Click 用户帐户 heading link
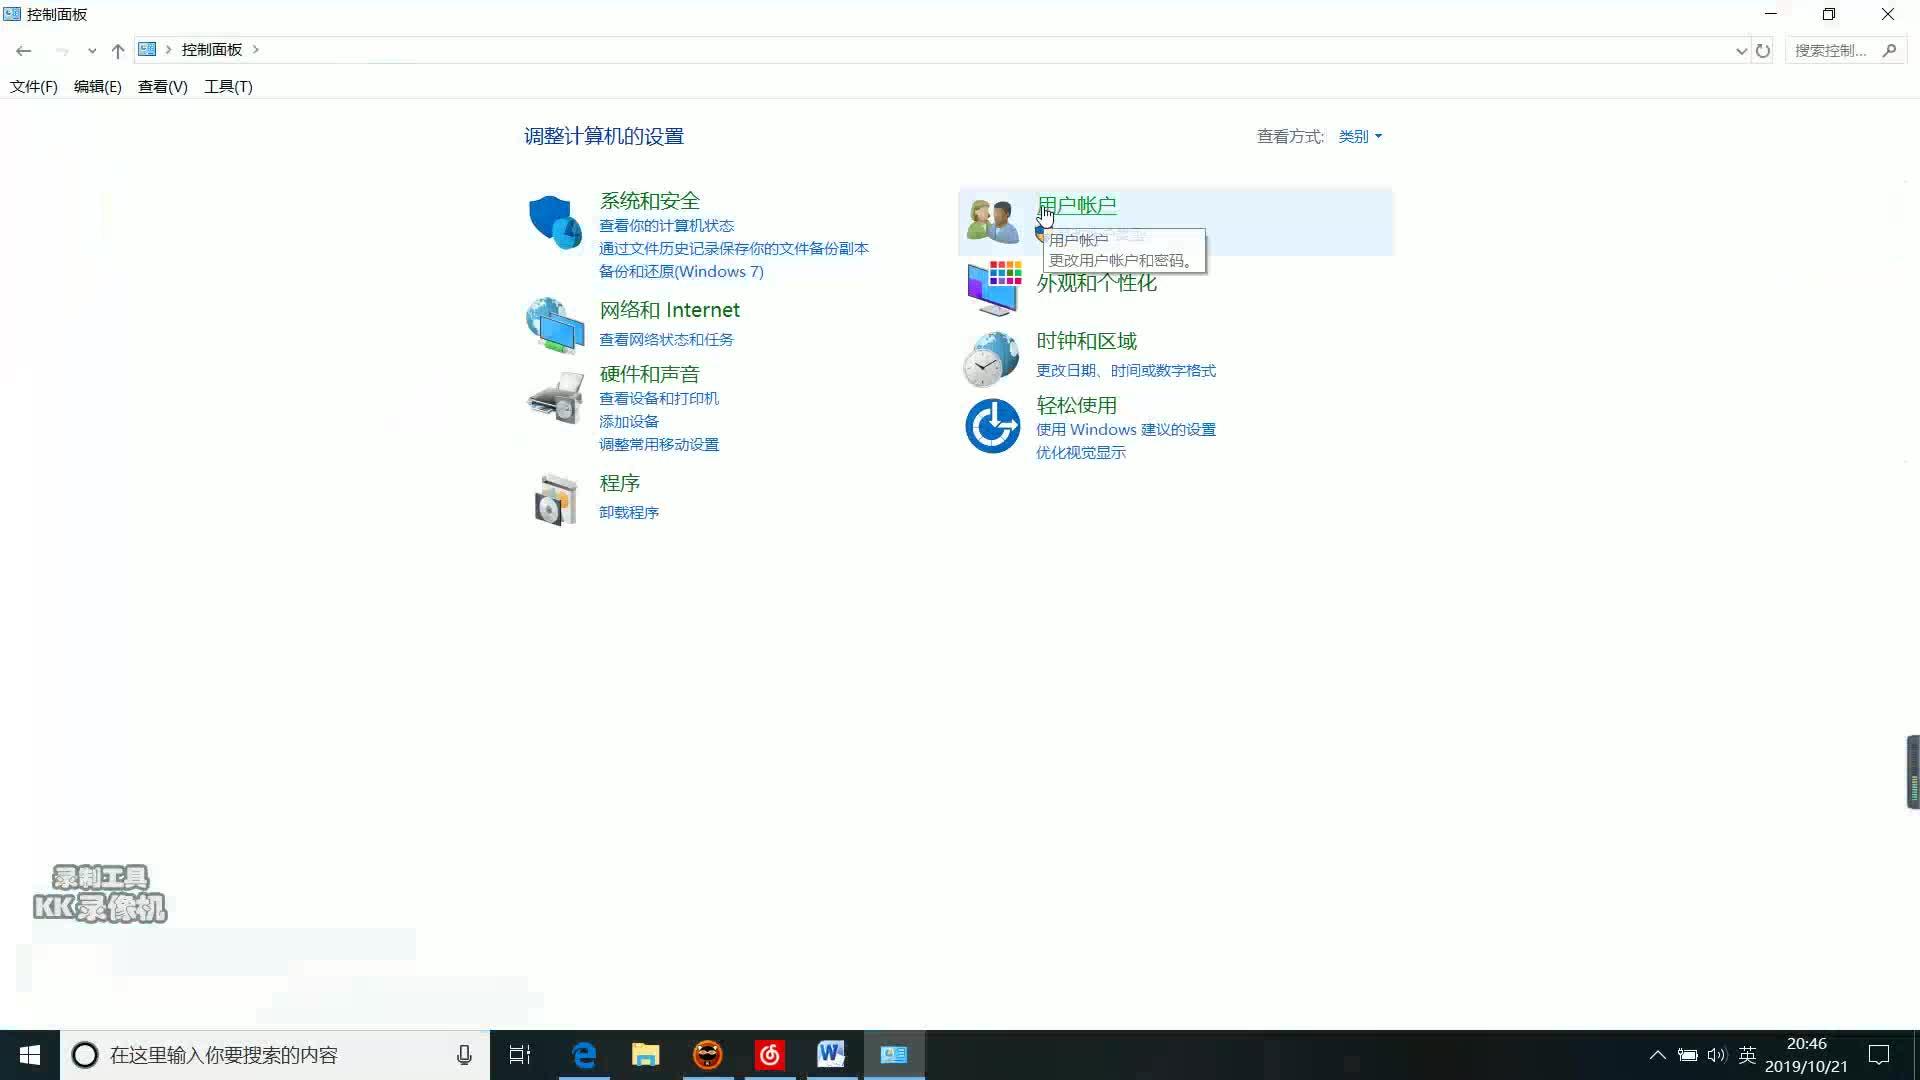1920x1080 pixels. (x=1077, y=205)
